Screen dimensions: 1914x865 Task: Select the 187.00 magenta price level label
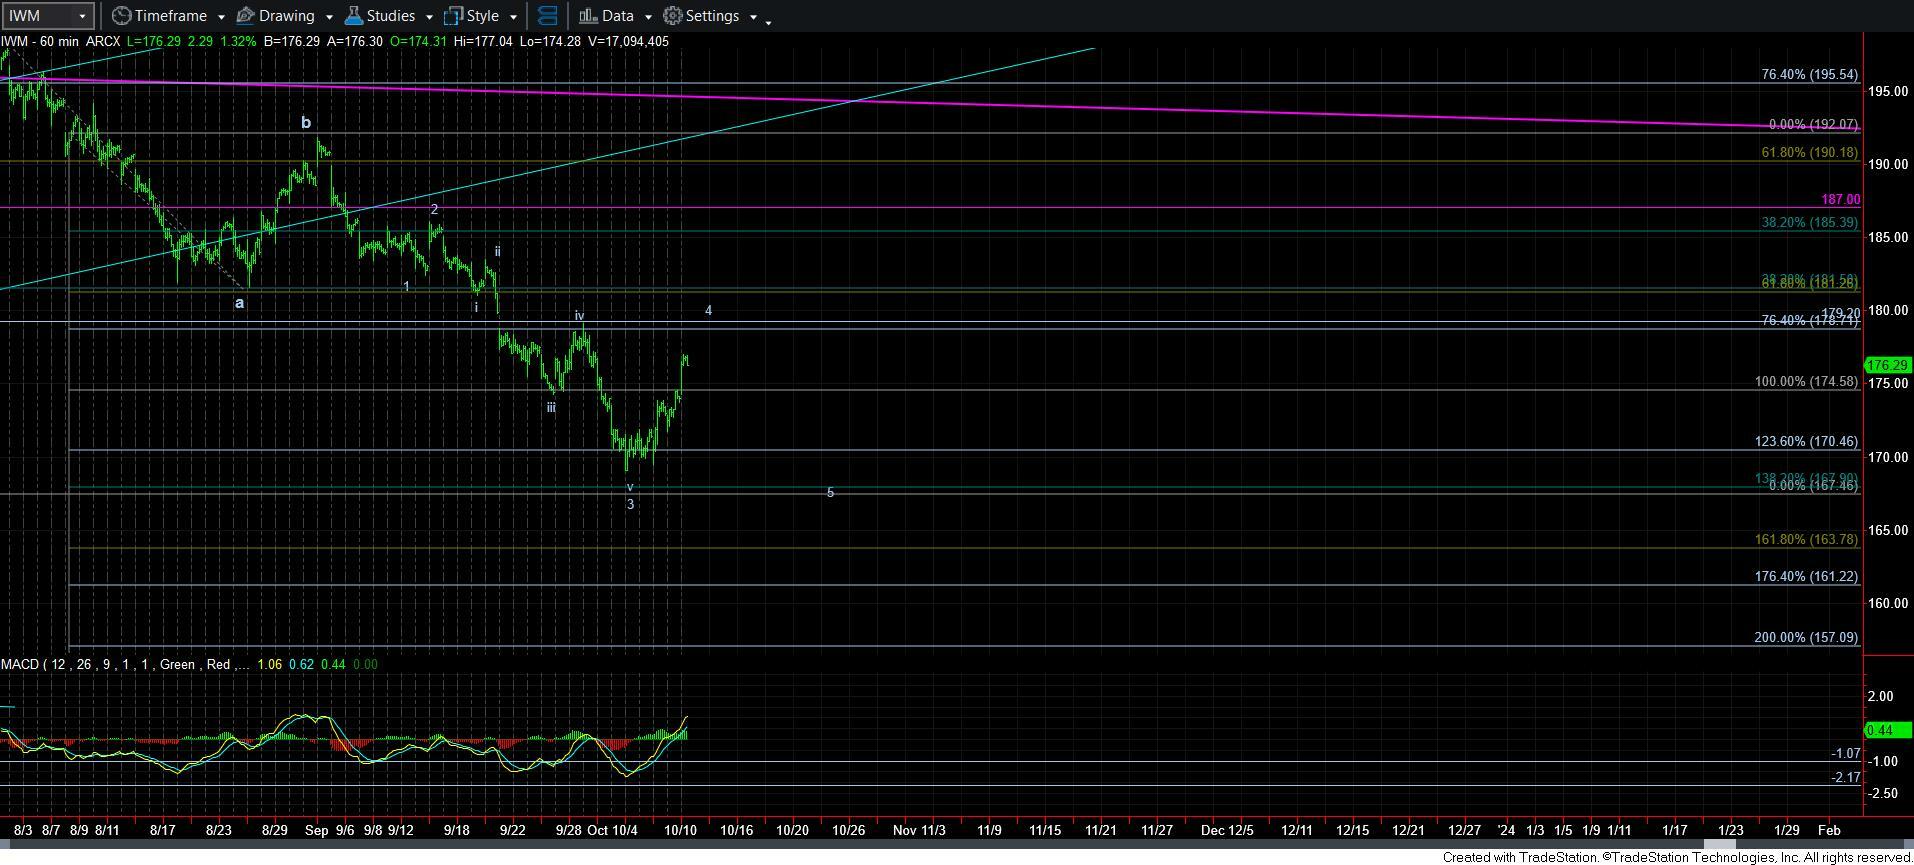coord(1840,200)
